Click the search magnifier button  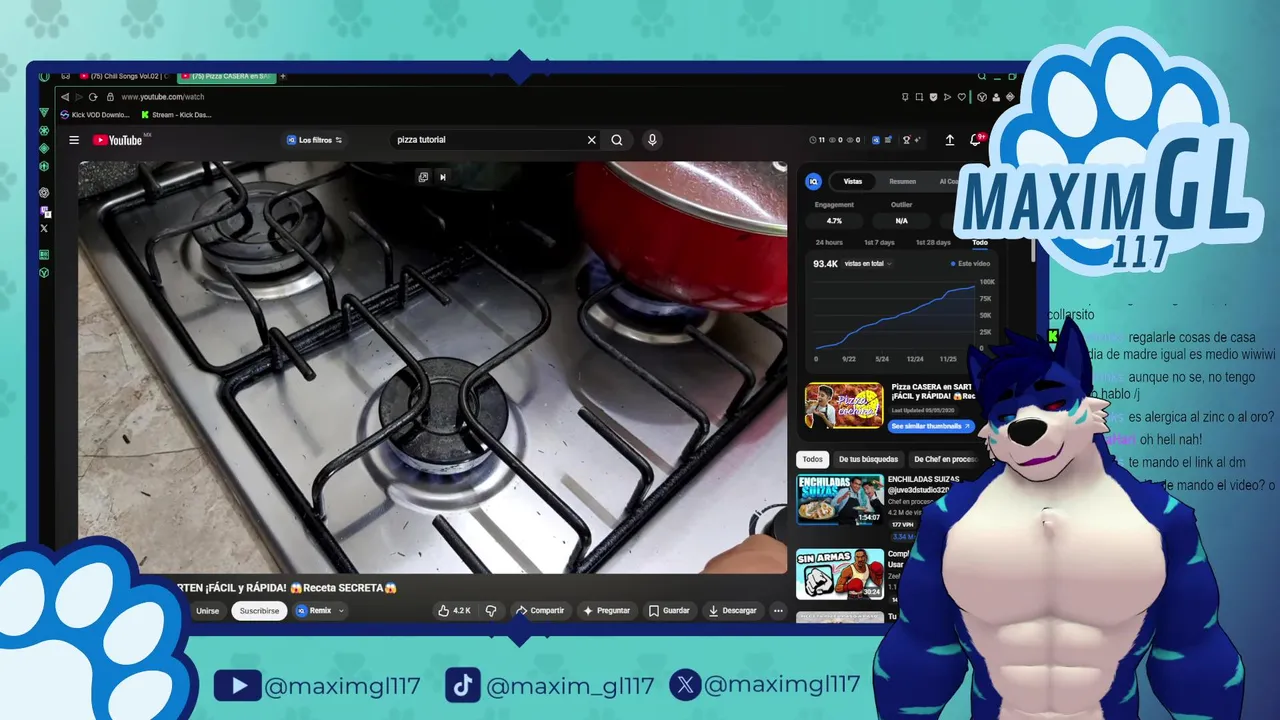click(x=617, y=140)
